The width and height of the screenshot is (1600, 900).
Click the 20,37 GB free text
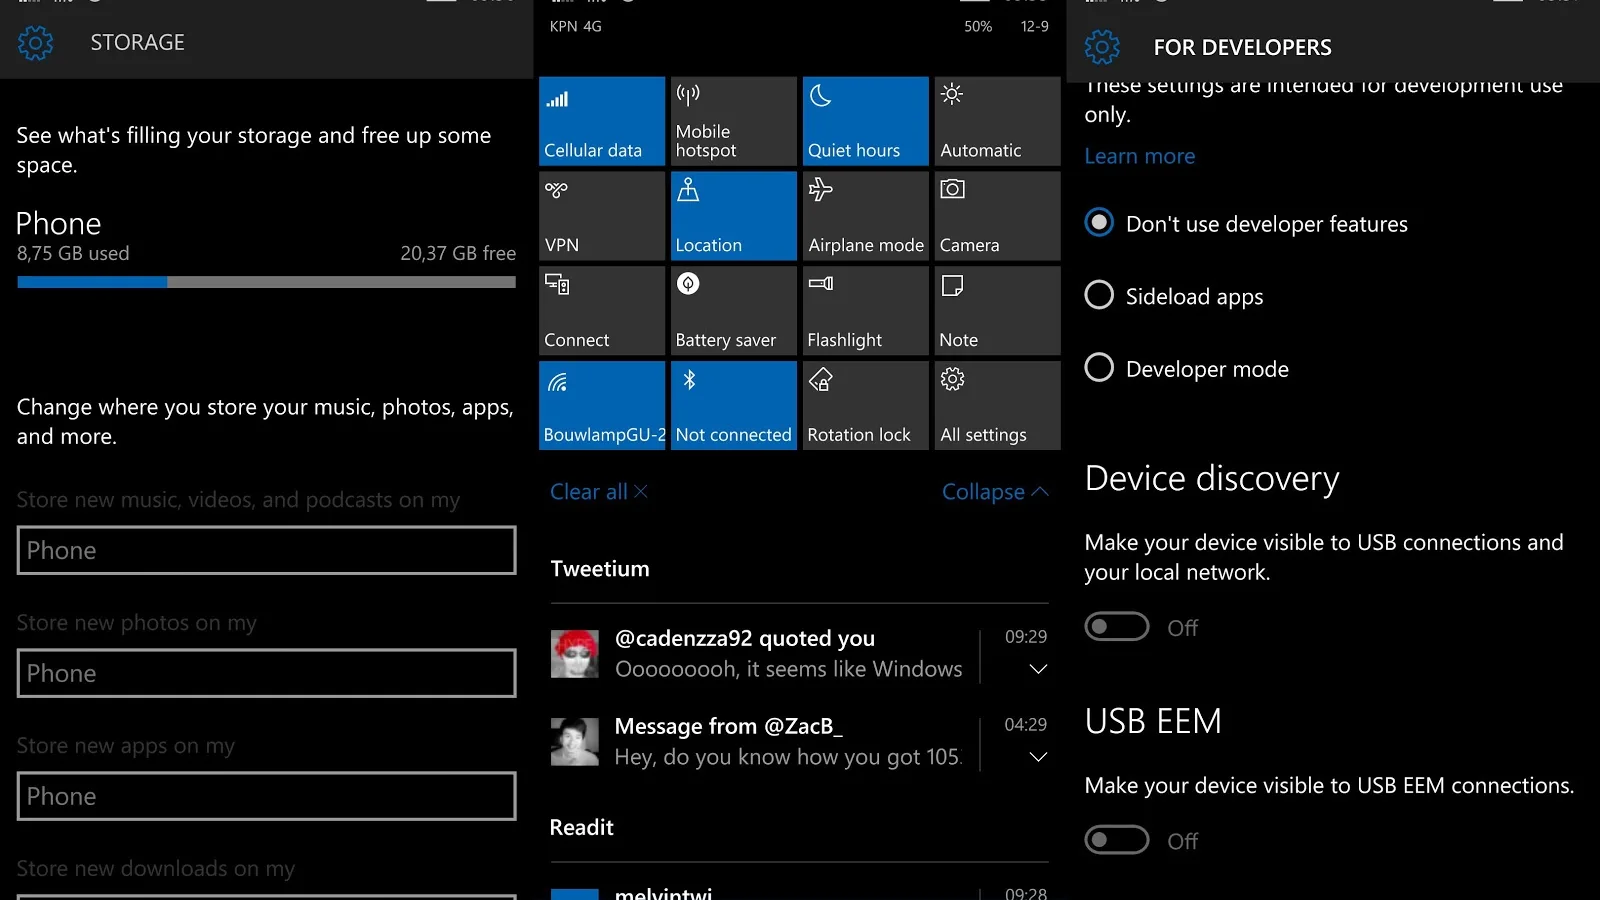(458, 254)
